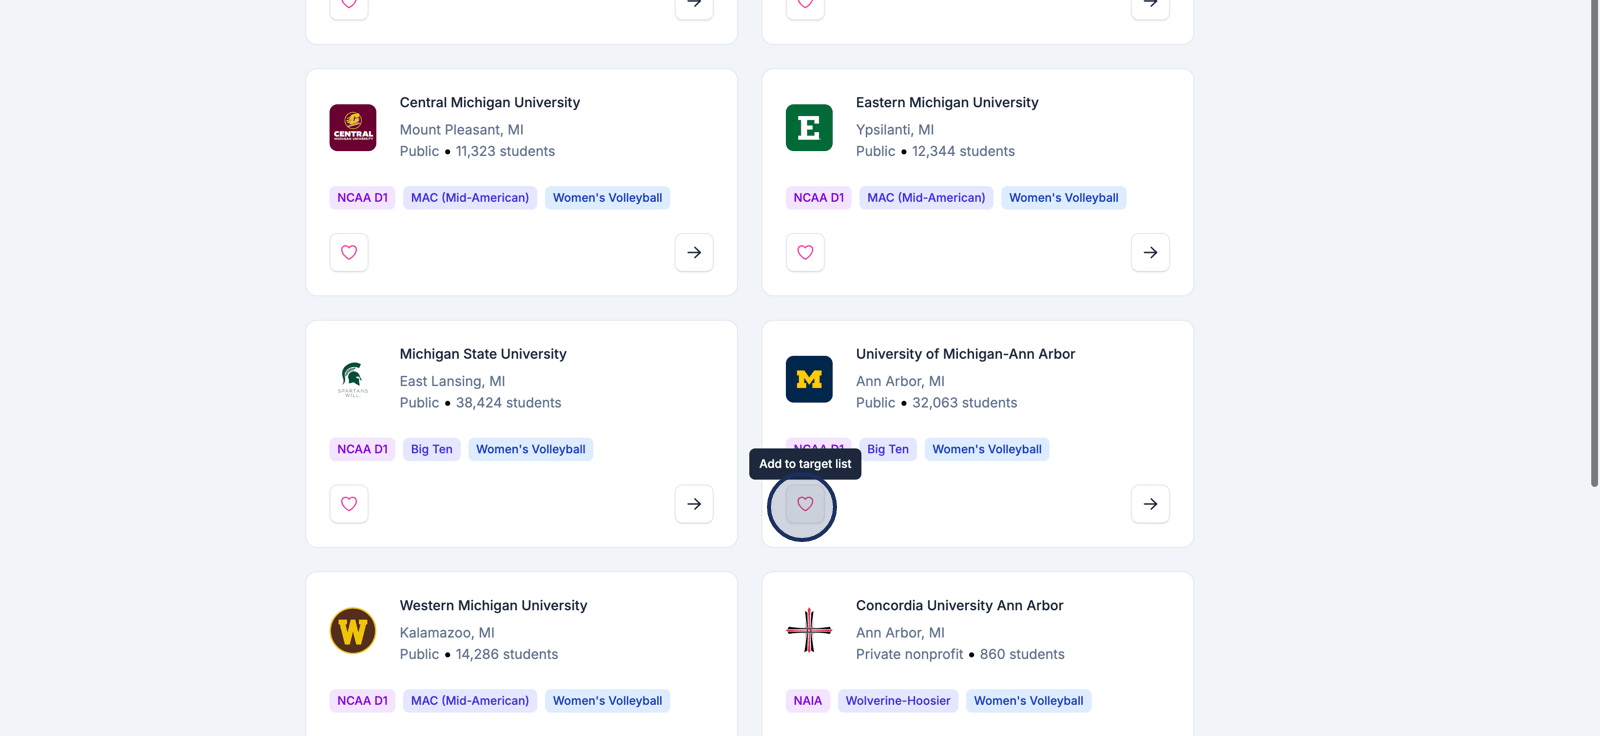Image resolution: width=1600 pixels, height=736 pixels.
Task: Select NCAA D1 tag on Western Michigan card
Action: coord(362,701)
